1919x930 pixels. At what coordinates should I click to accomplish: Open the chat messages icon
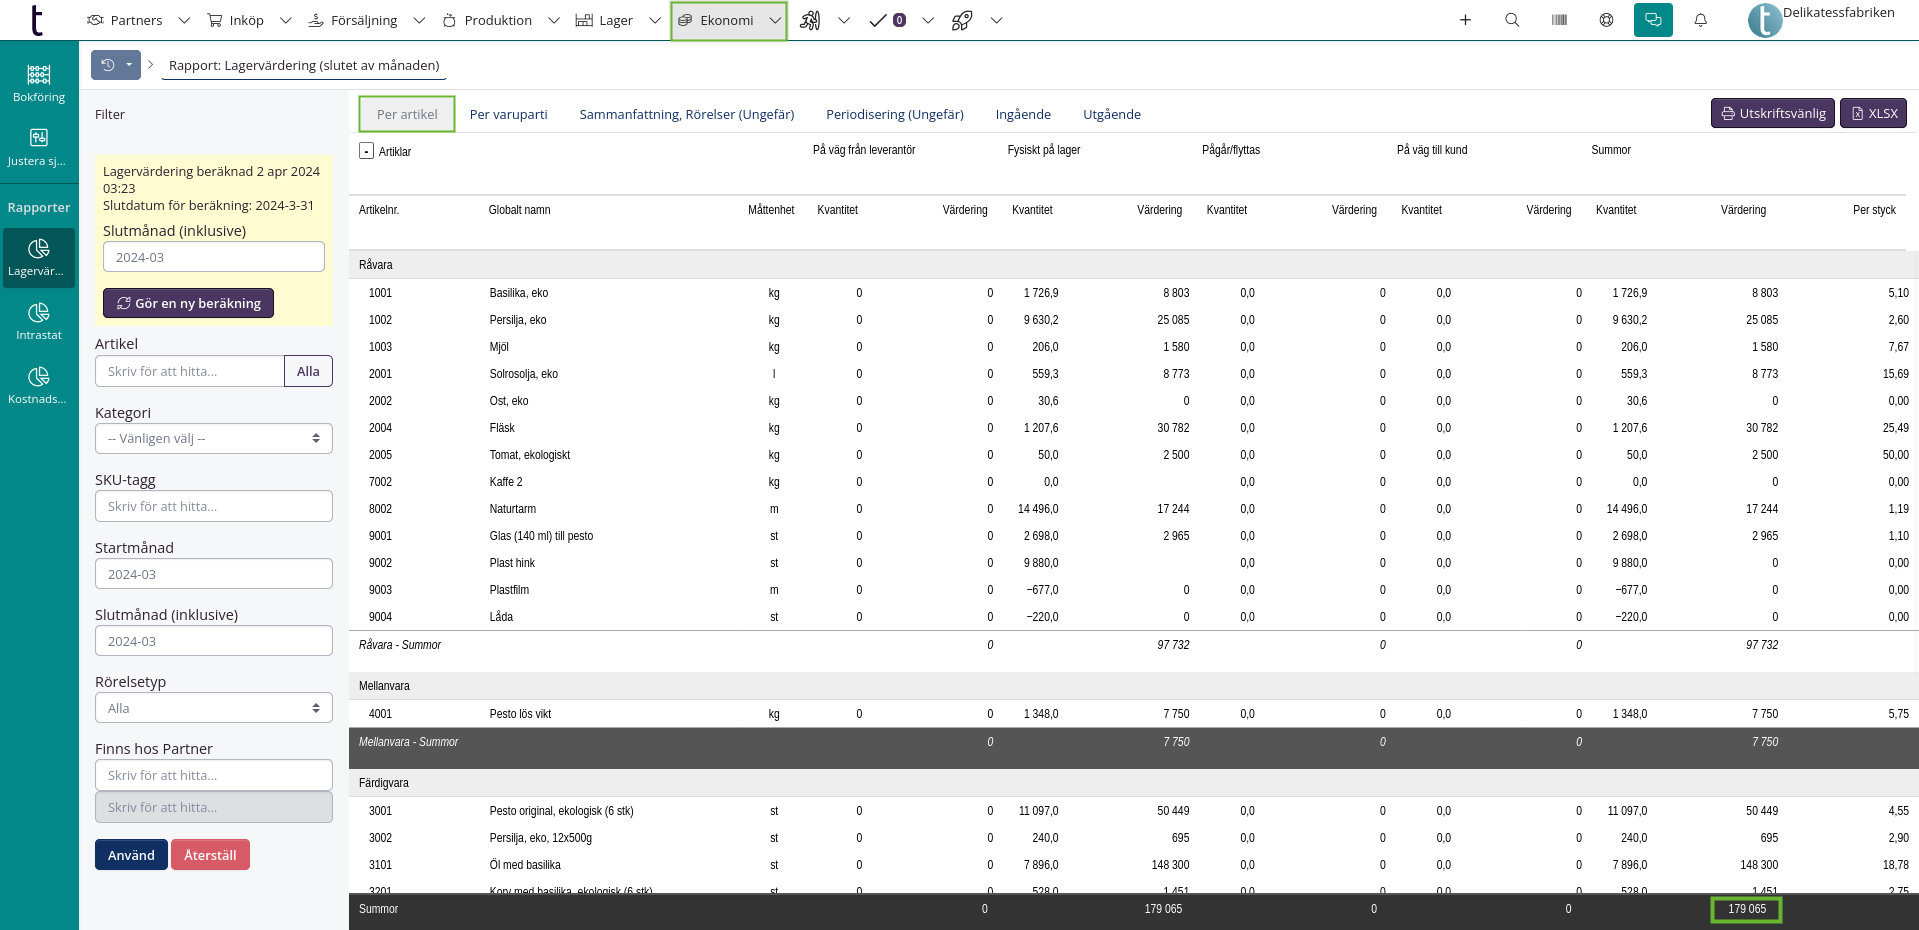pyautogui.click(x=1653, y=20)
